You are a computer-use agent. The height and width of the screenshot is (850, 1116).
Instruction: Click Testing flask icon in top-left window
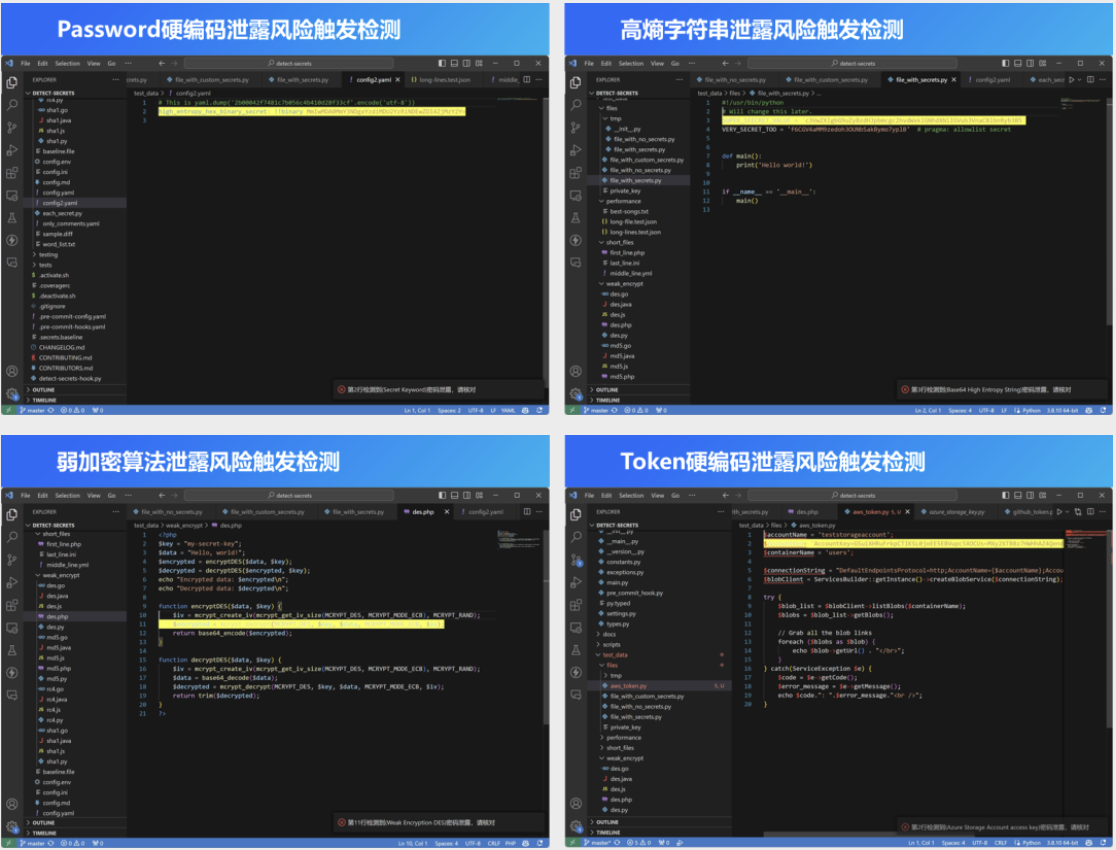[12, 218]
